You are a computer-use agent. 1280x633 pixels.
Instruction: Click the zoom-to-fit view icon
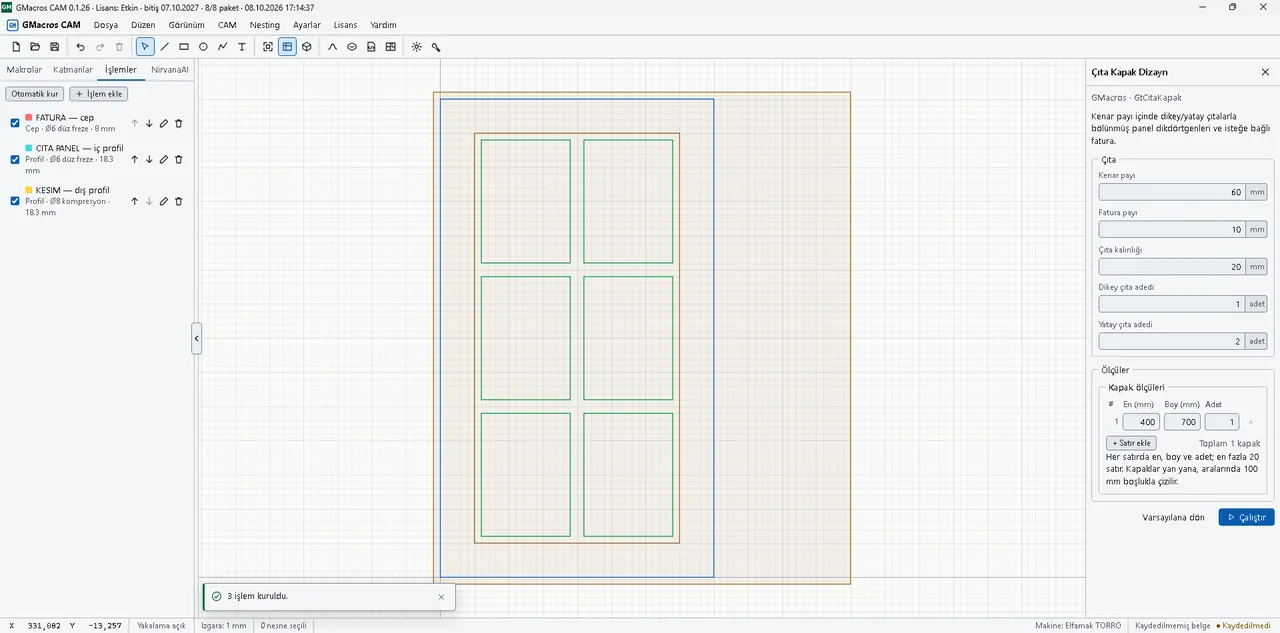pyautogui.click(x=268, y=47)
